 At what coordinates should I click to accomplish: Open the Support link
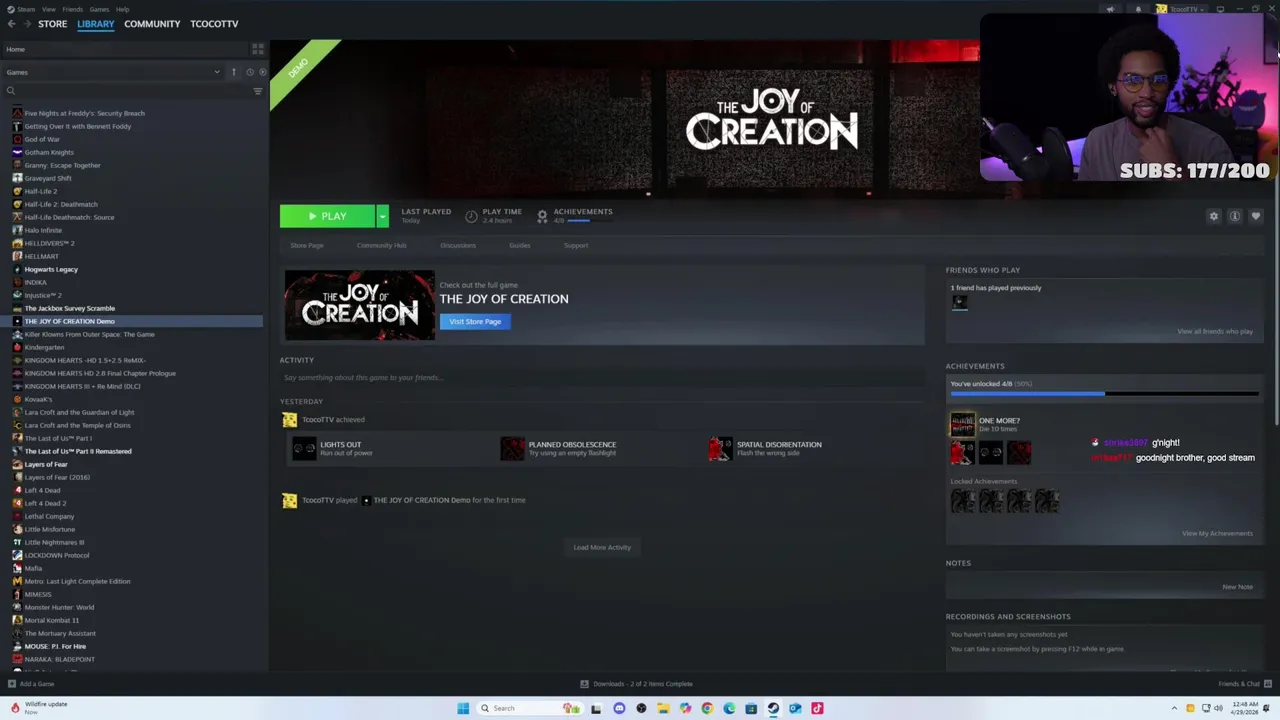pos(576,245)
